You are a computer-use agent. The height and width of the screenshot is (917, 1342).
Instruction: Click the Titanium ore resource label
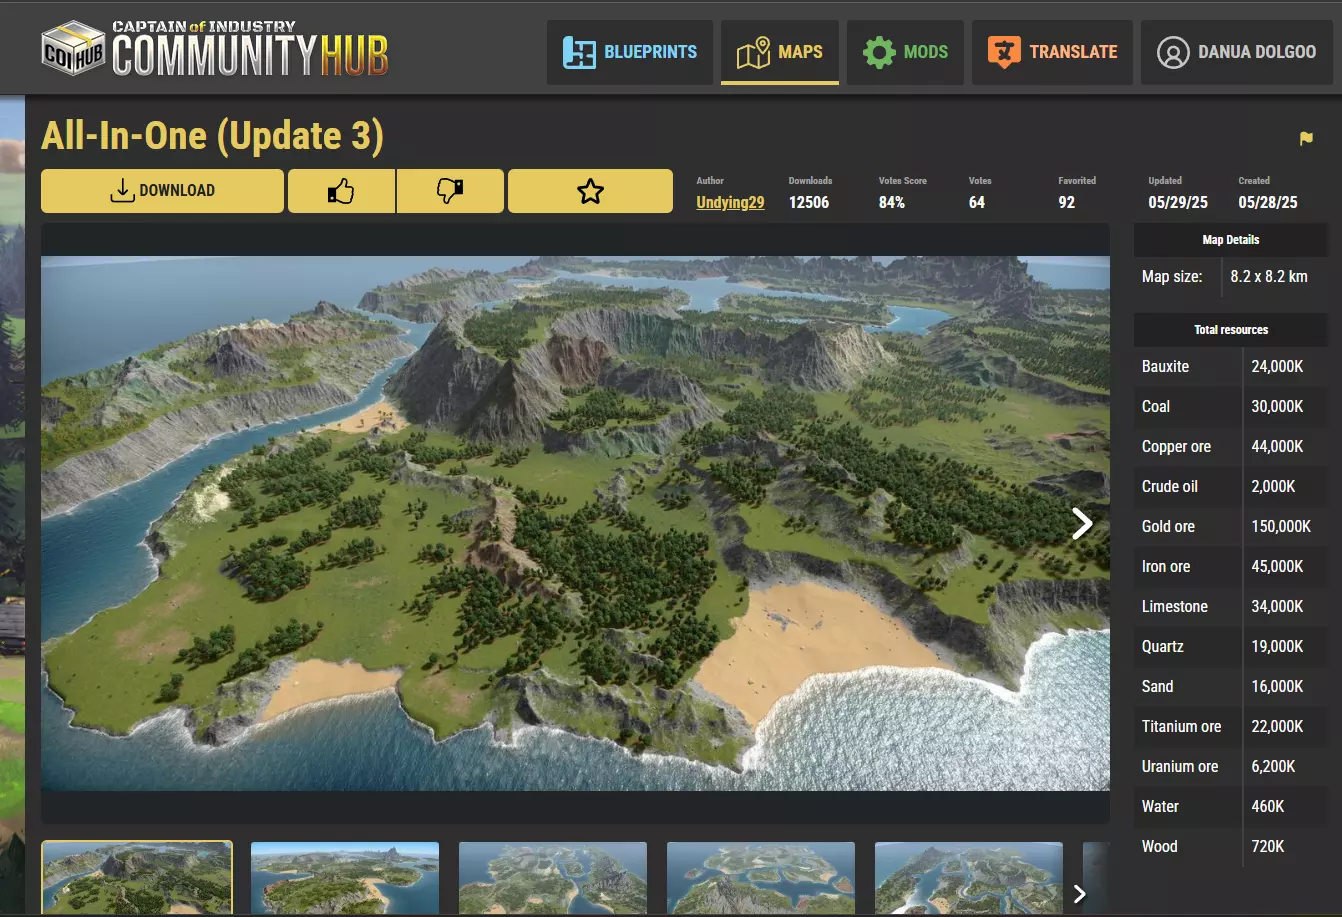[x=1182, y=726]
